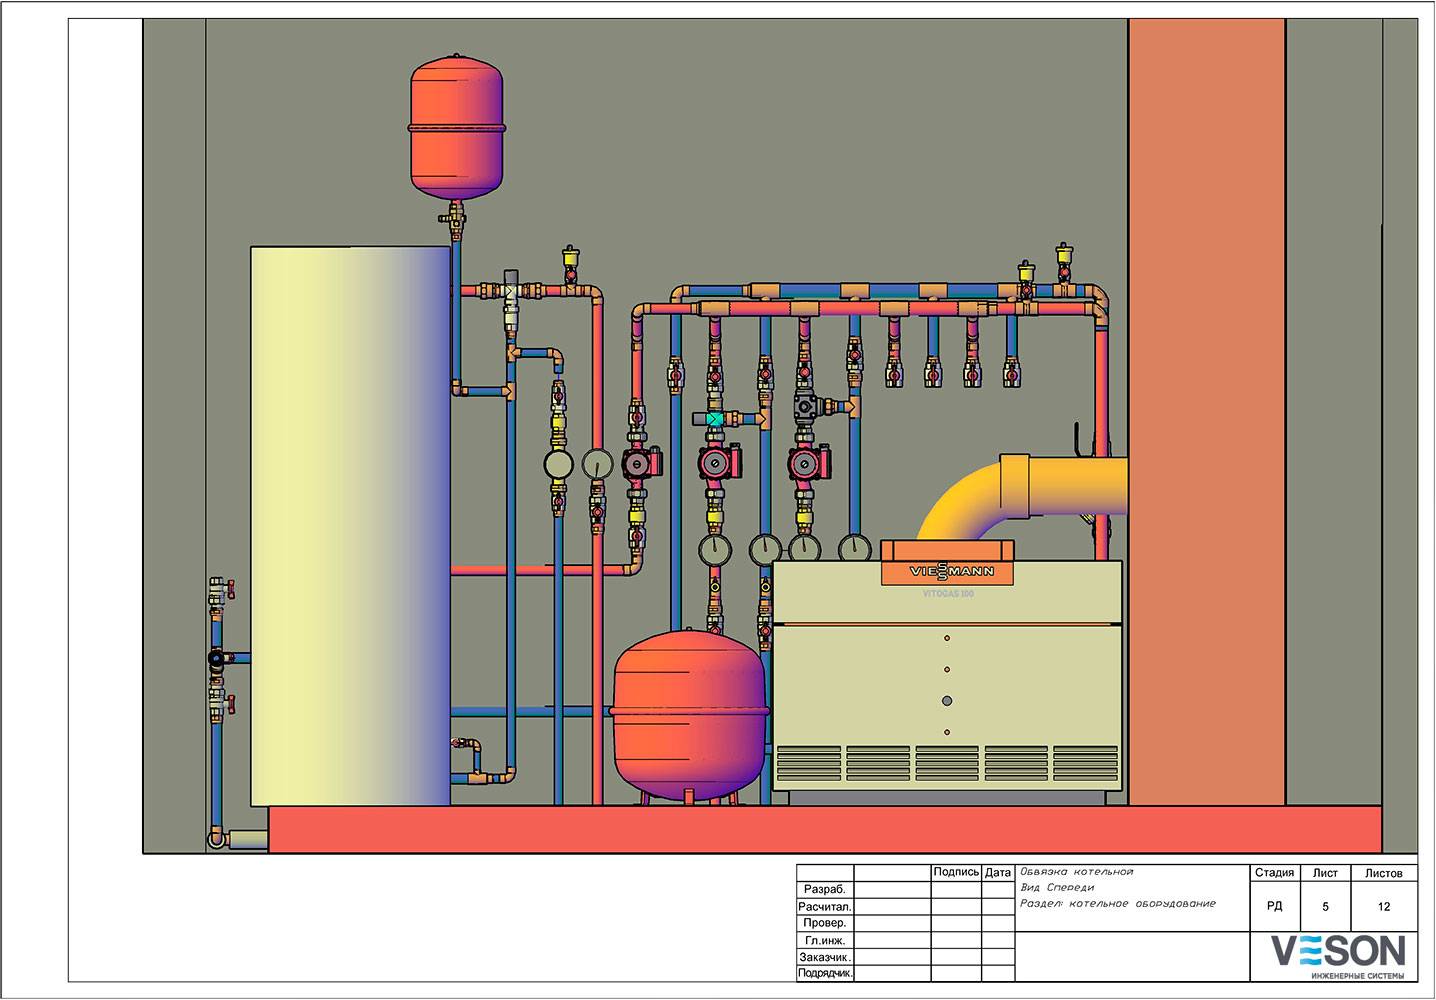The image size is (1436, 1000).
Task: Select the upper red expansion tank
Action: click(459, 125)
